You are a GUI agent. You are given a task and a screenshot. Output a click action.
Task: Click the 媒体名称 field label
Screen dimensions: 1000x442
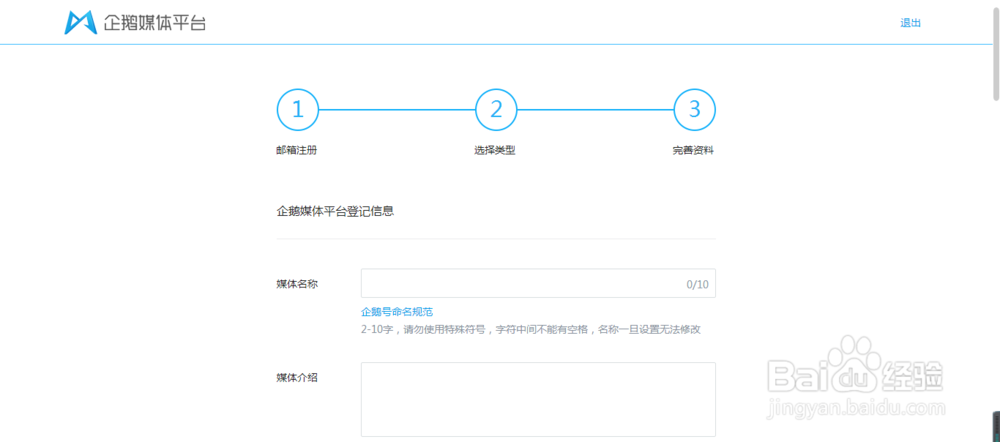(x=297, y=284)
